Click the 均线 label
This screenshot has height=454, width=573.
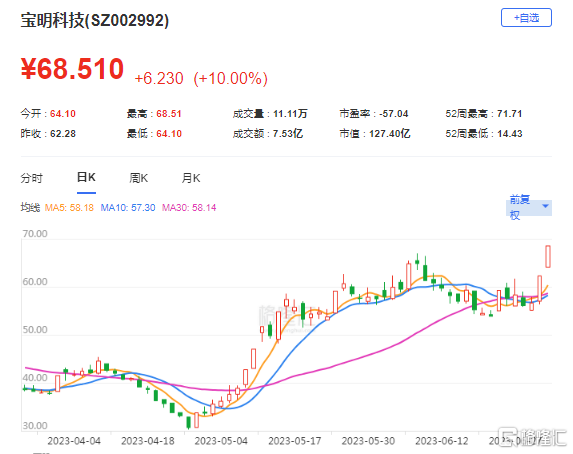(30, 208)
